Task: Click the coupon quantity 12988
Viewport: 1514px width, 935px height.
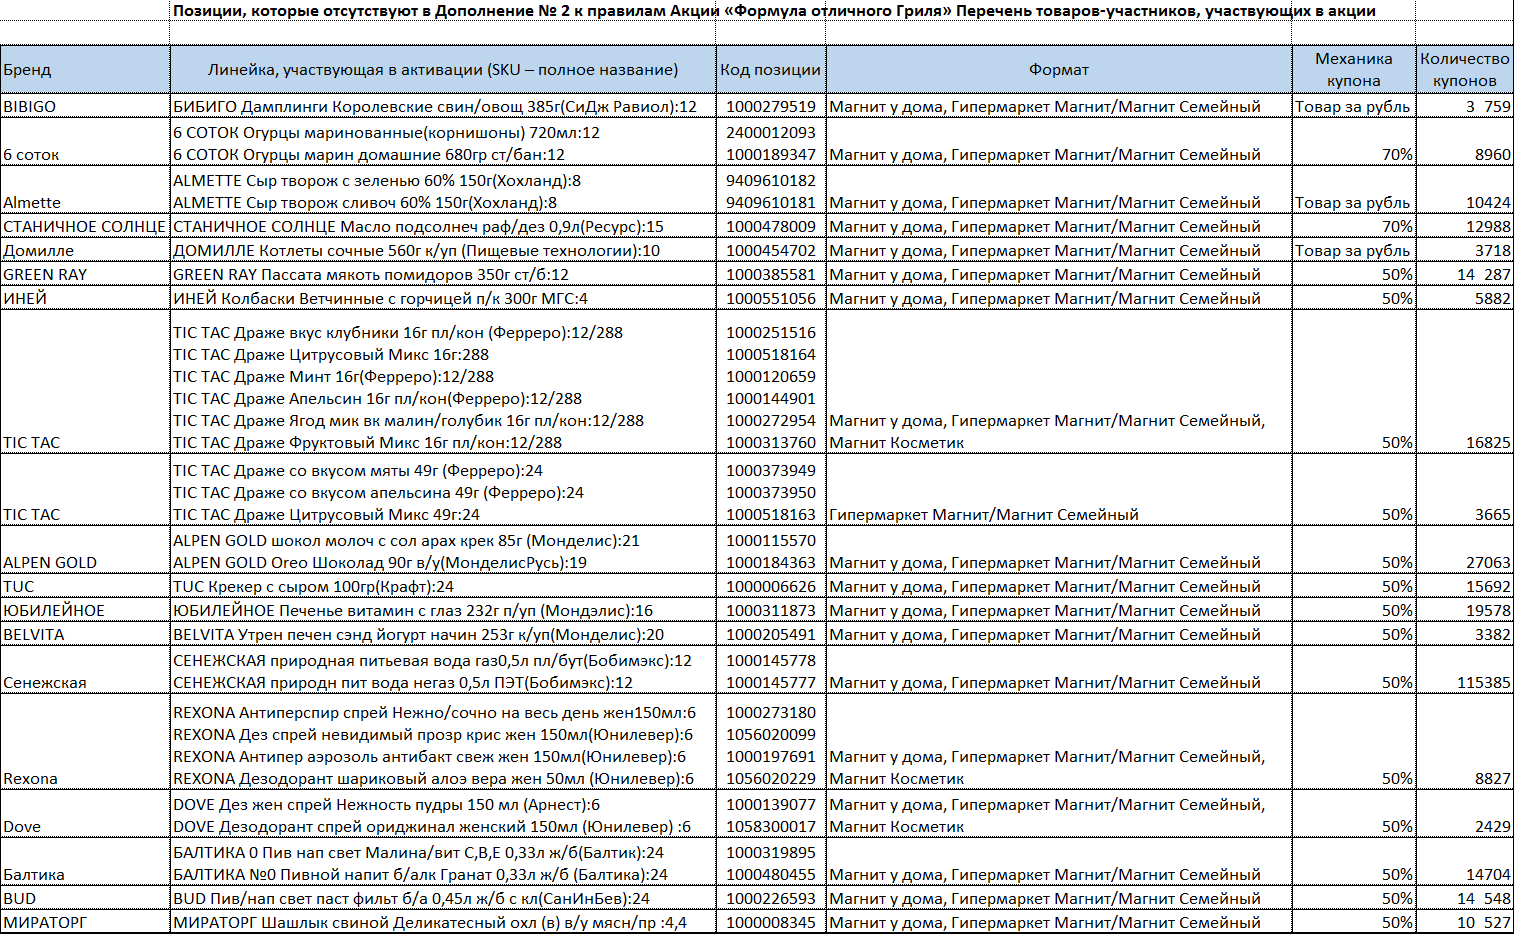Action: (x=1488, y=226)
